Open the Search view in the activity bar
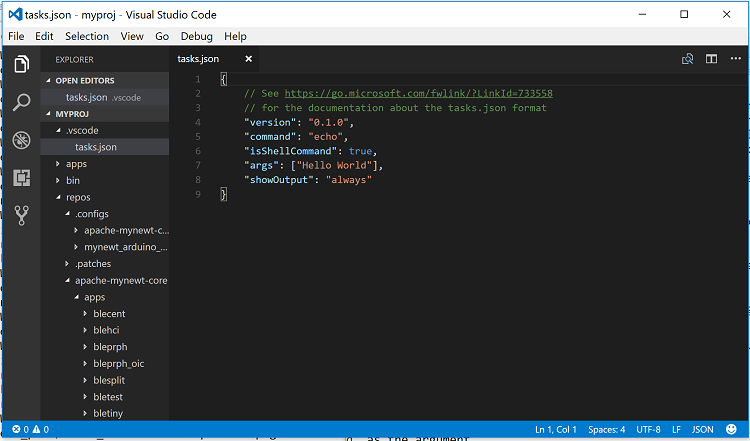This screenshot has height=441, width=750. coord(22,102)
